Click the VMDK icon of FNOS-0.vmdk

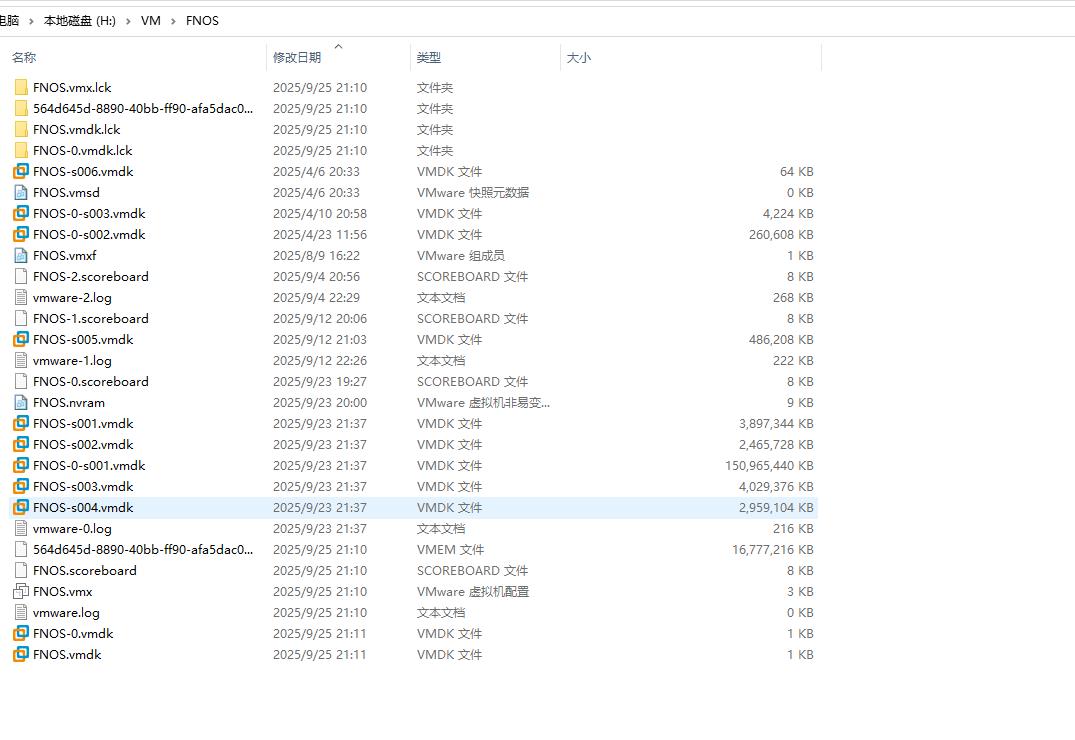pos(21,634)
